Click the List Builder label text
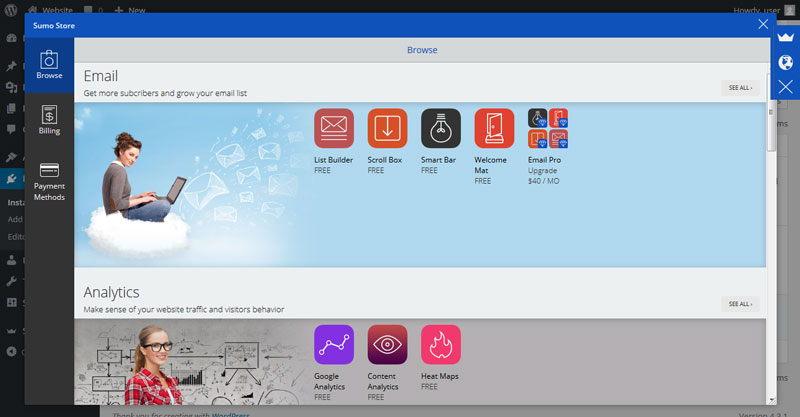This screenshot has height=417, width=800. [x=333, y=160]
